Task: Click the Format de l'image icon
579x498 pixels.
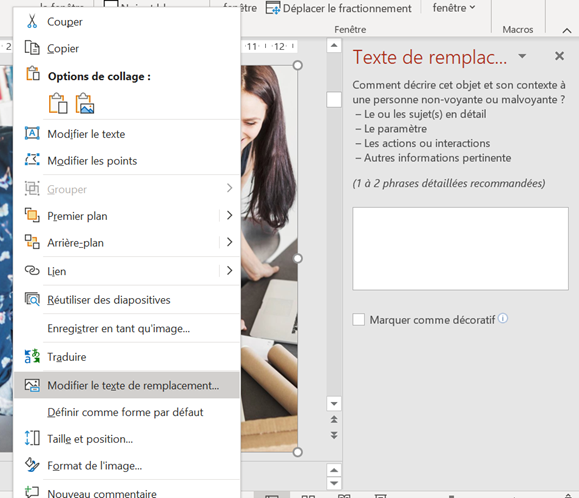Action: pyautogui.click(x=32, y=465)
